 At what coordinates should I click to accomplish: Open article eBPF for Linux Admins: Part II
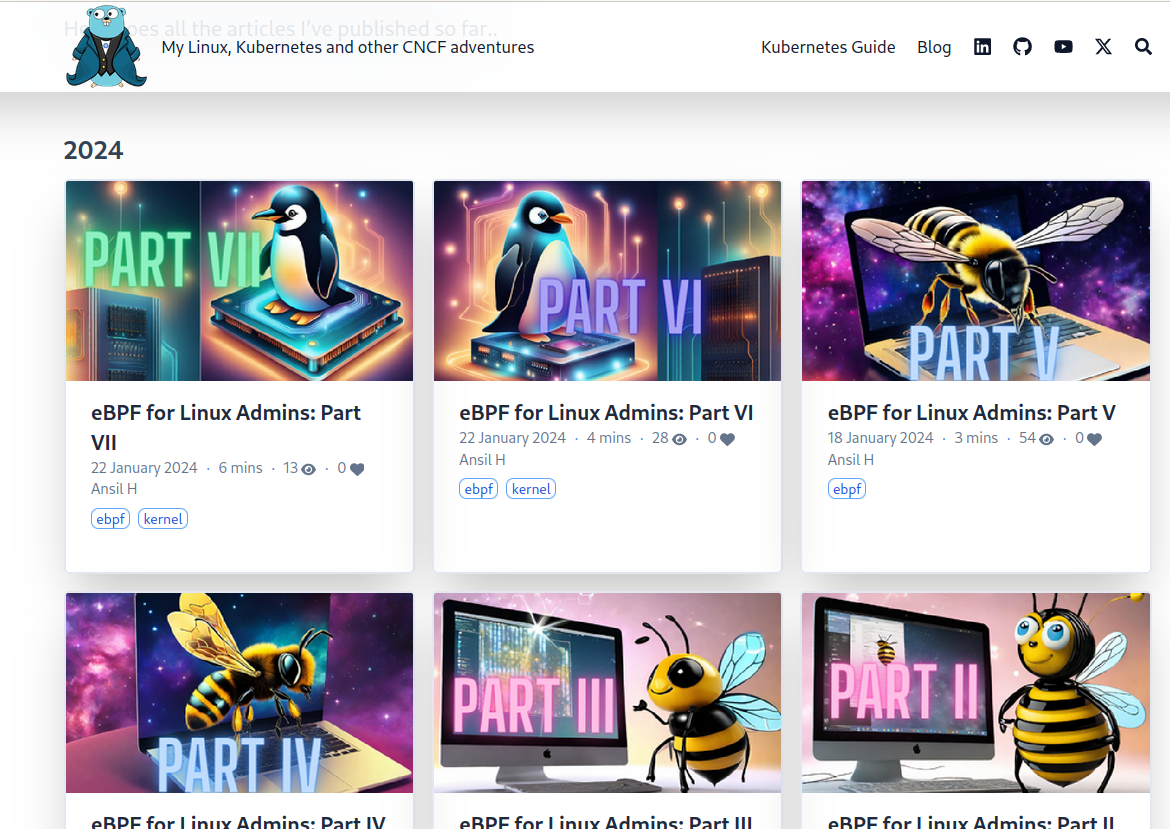971,821
